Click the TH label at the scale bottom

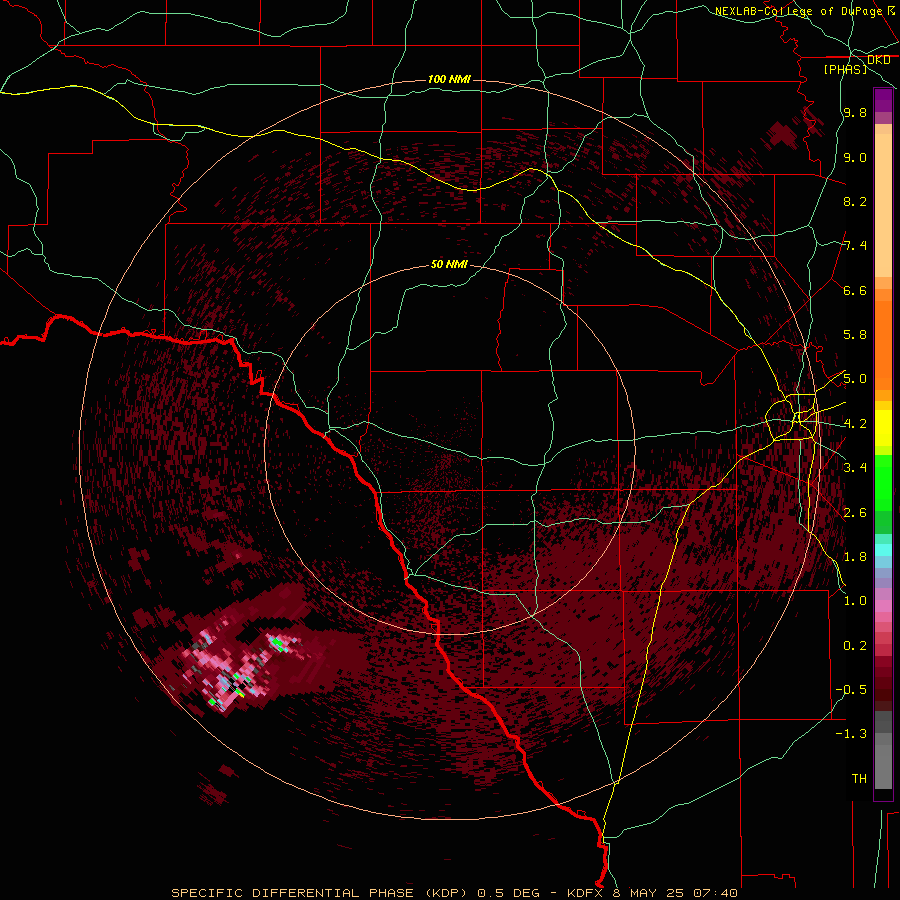coord(859,779)
